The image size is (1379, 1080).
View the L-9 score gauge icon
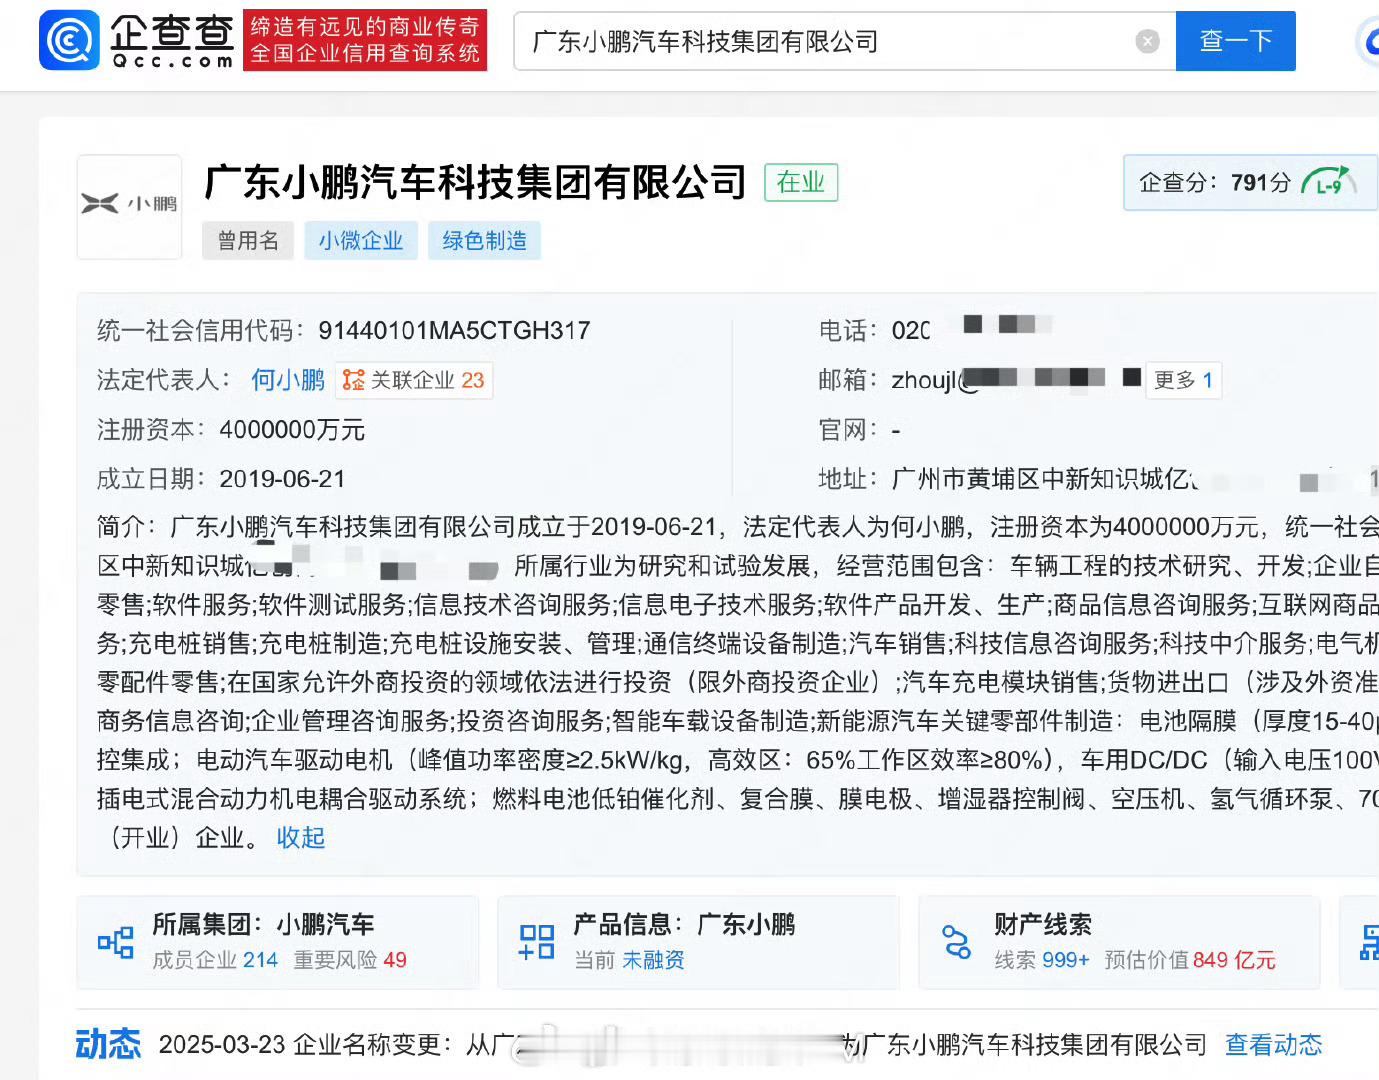click(1329, 182)
